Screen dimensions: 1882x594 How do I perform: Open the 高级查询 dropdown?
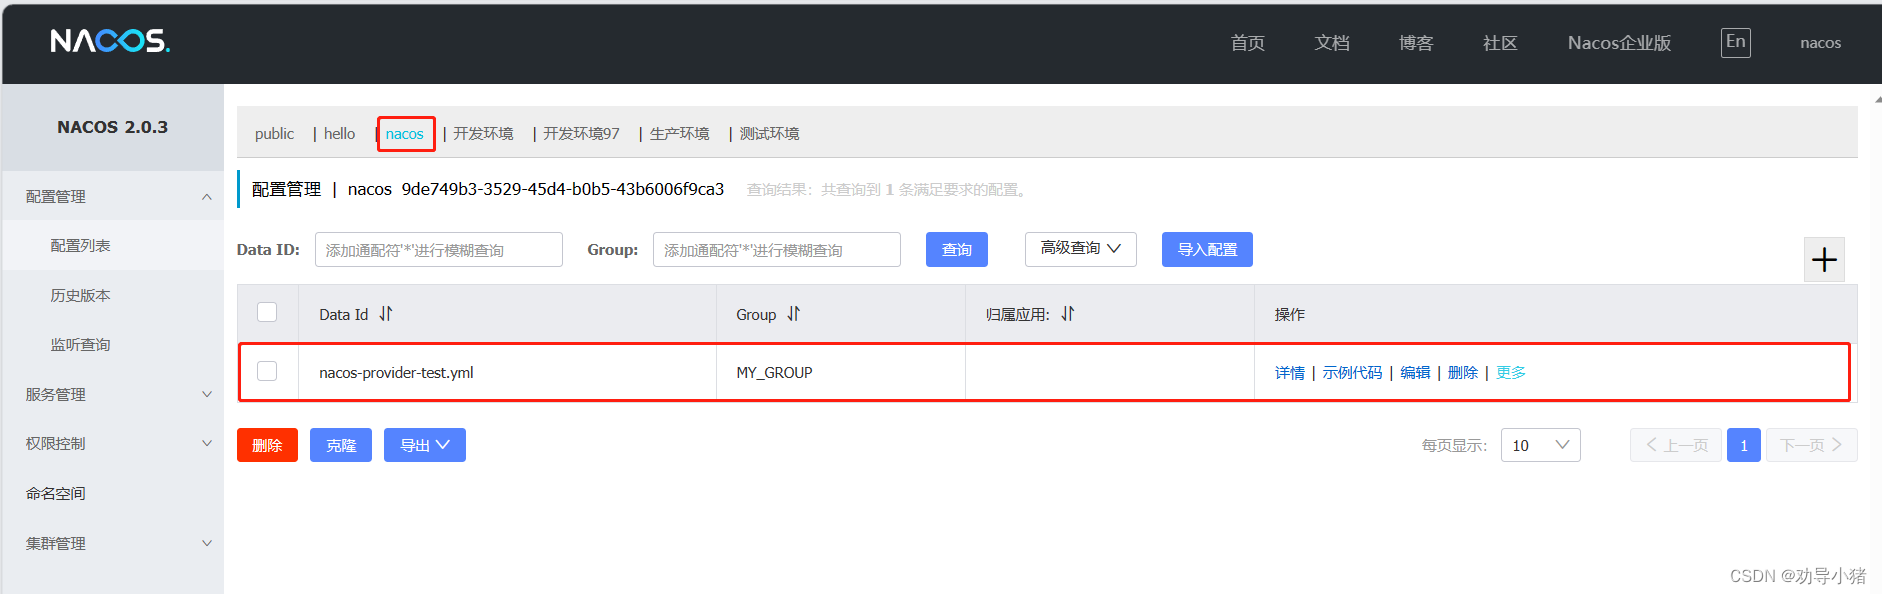1081,249
